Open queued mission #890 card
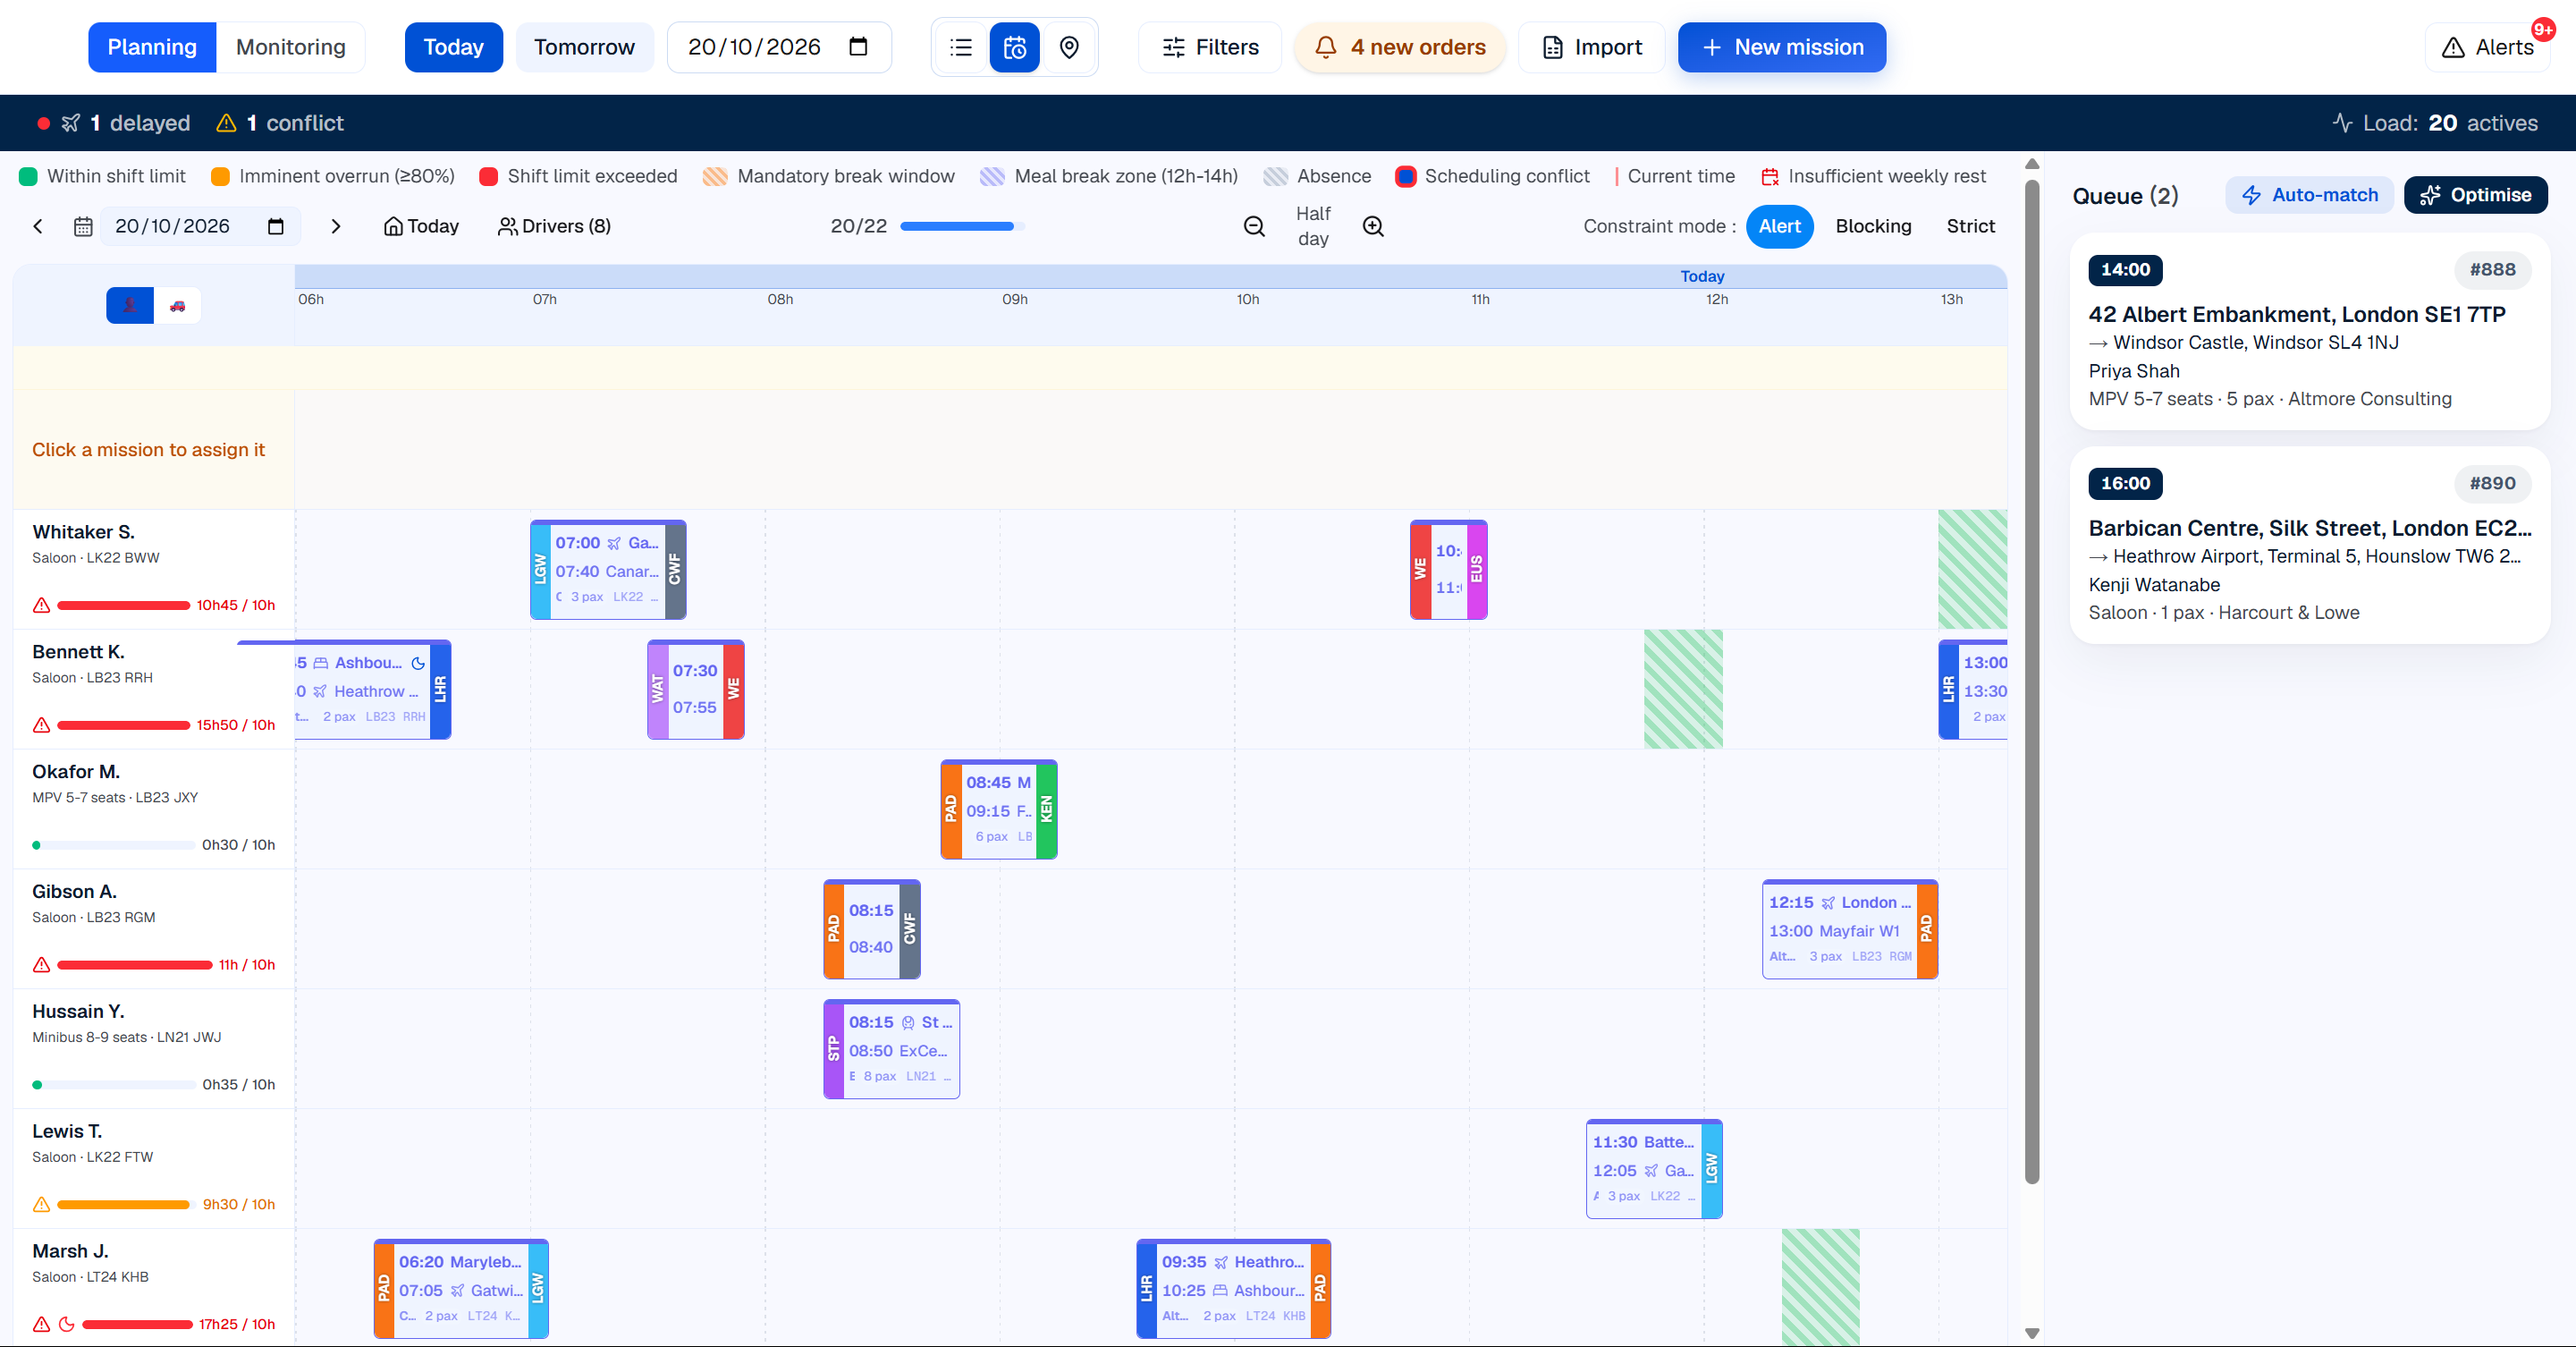 [2310, 546]
